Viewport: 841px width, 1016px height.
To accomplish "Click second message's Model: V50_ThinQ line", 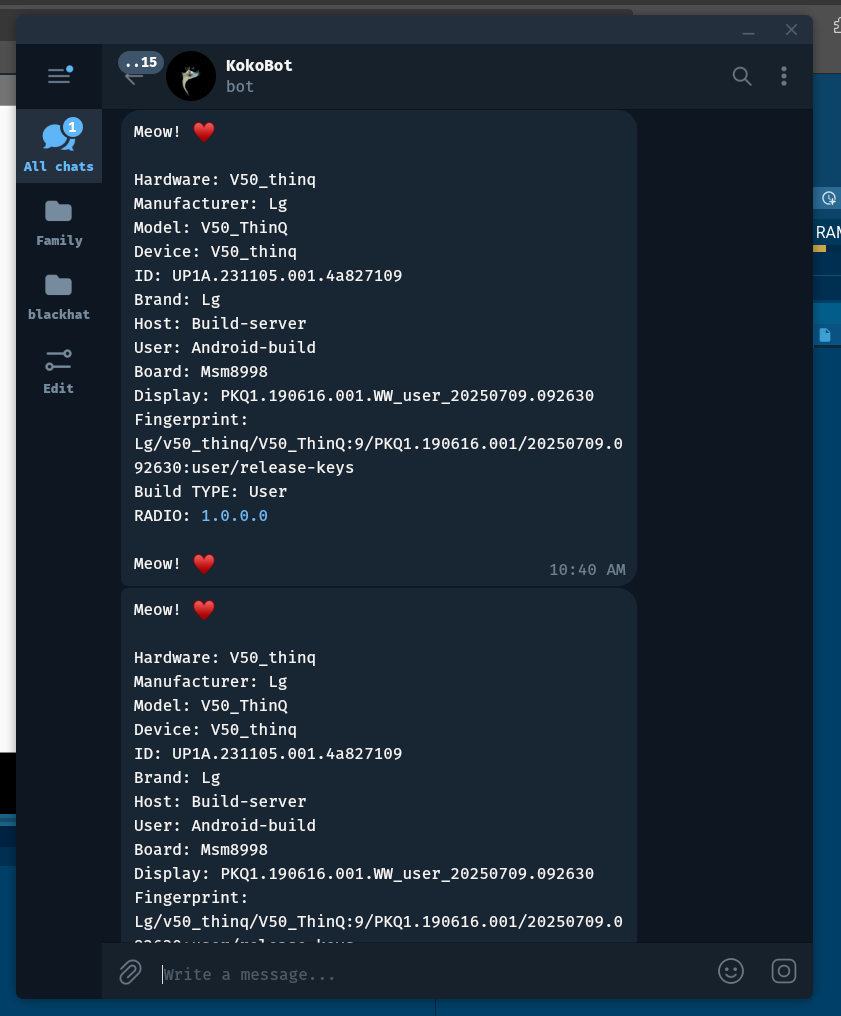I will click(211, 706).
